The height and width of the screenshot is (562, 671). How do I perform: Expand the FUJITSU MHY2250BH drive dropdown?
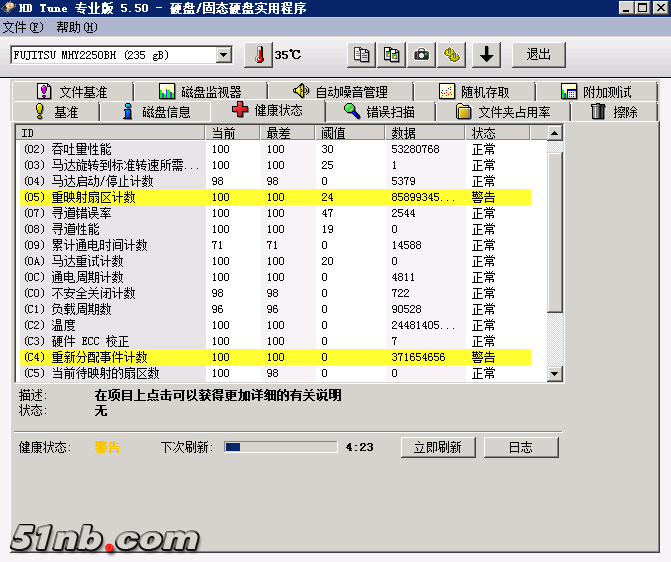(x=223, y=54)
